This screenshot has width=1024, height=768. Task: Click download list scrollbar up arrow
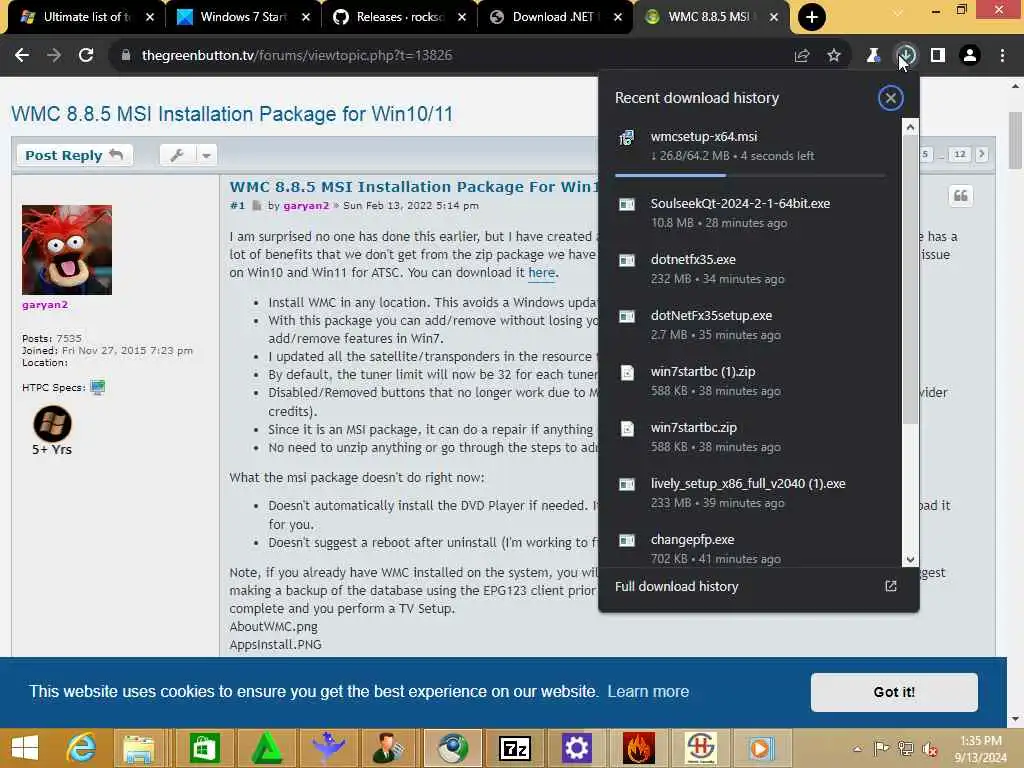(x=910, y=126)
